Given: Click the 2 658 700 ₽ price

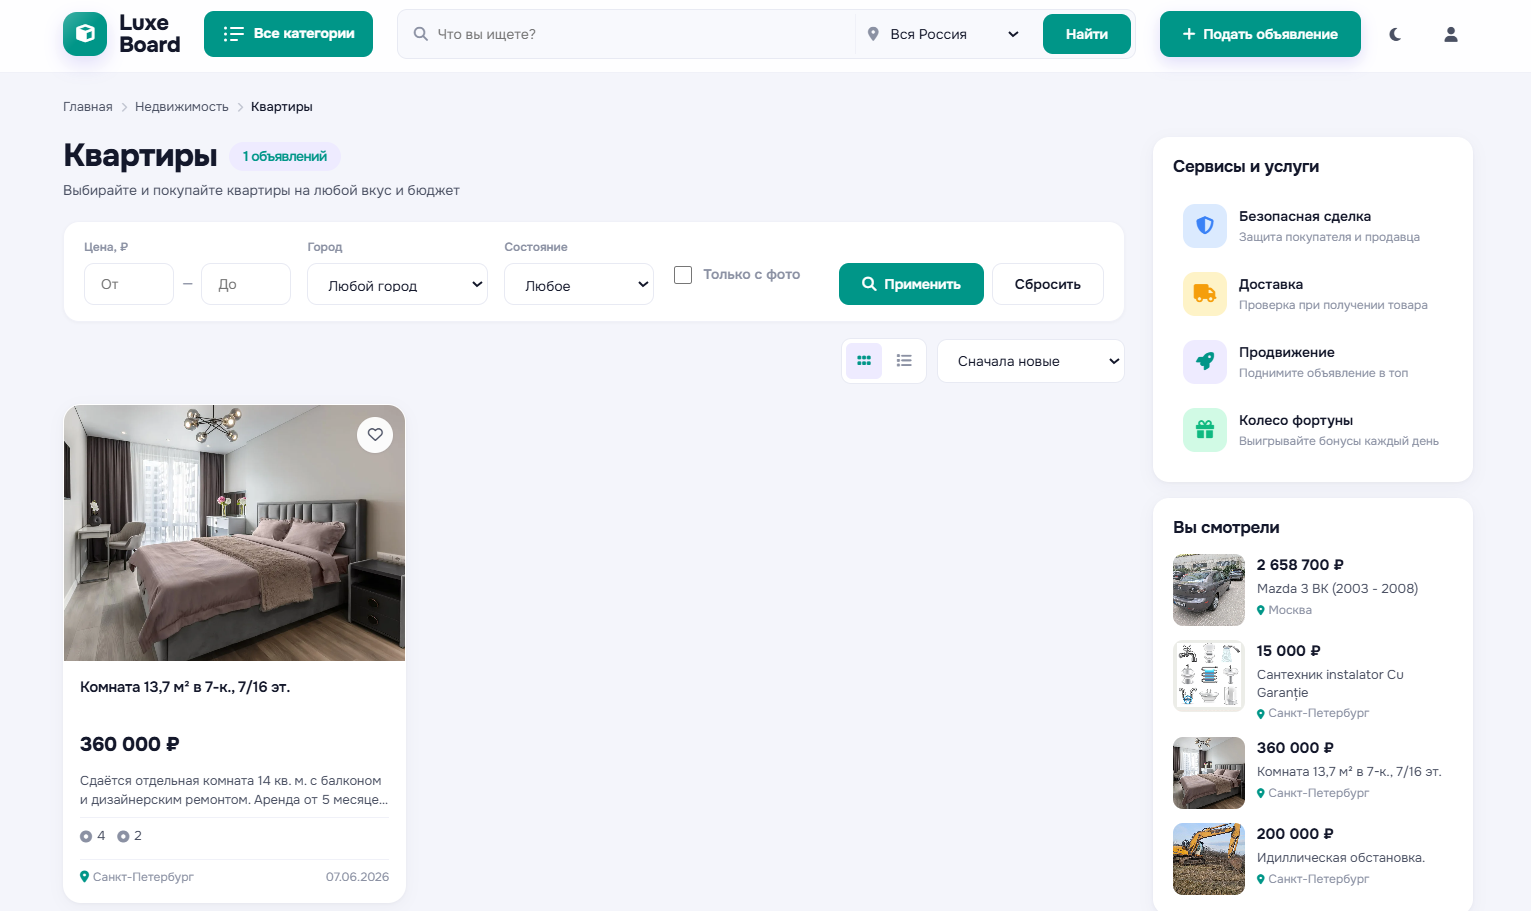Looking at the screenshot, I should tap(1300, 565).
